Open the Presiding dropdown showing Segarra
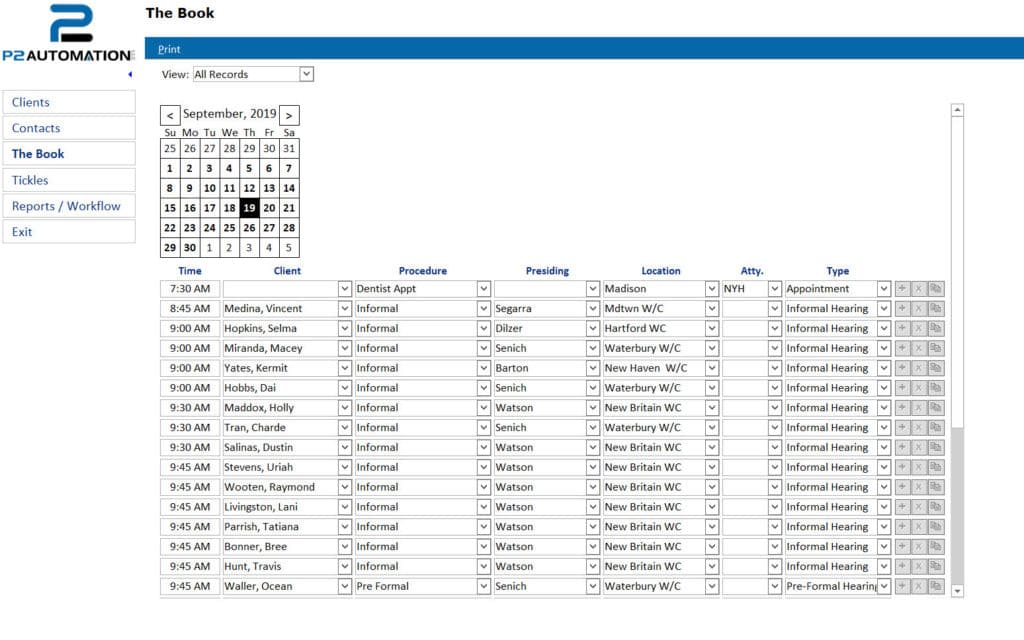 pos(592,308)
